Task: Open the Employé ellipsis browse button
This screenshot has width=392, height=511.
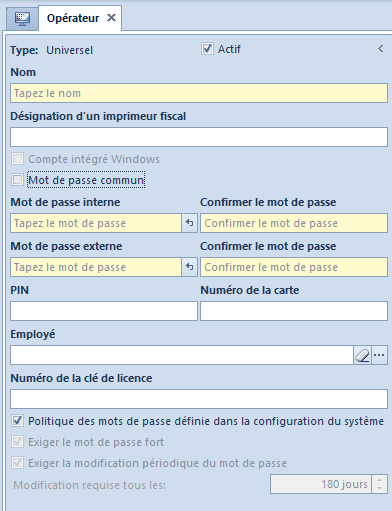Action: (x=379, y=355)
